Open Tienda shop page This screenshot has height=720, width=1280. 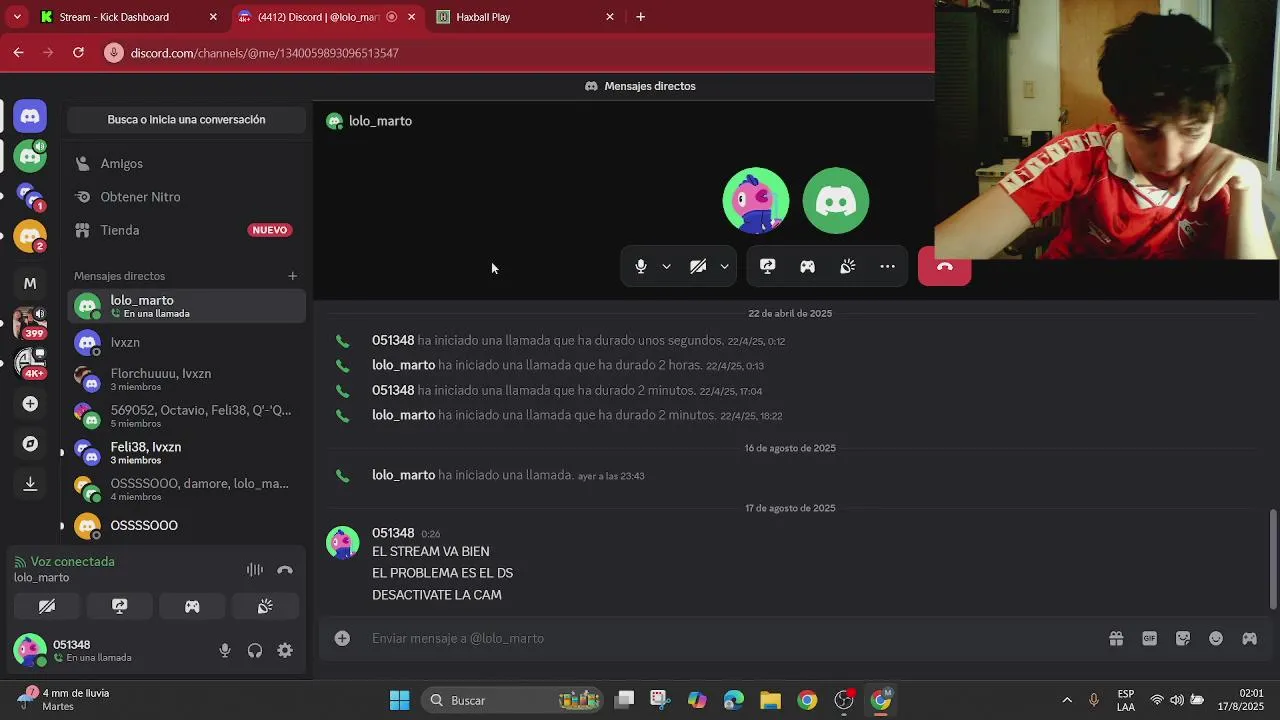click(186, 230)
